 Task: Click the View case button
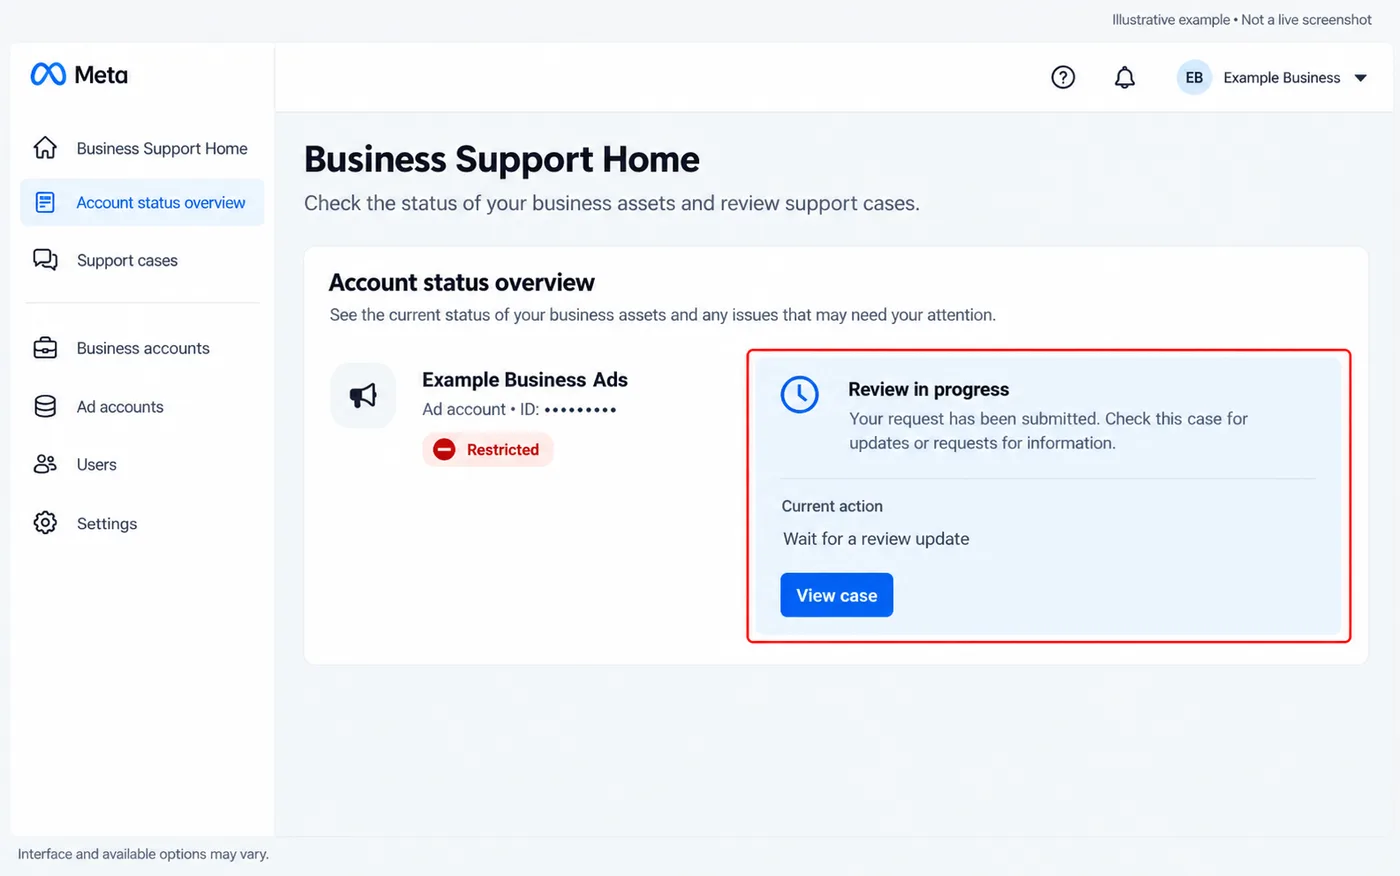(x=837, y=595)
